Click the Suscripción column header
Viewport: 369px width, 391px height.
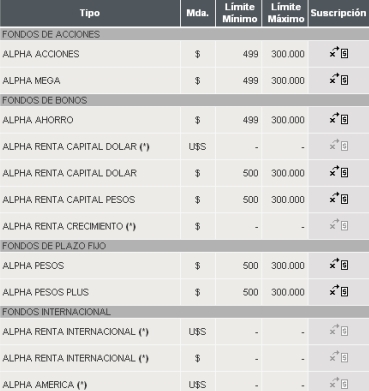[338, 13]
